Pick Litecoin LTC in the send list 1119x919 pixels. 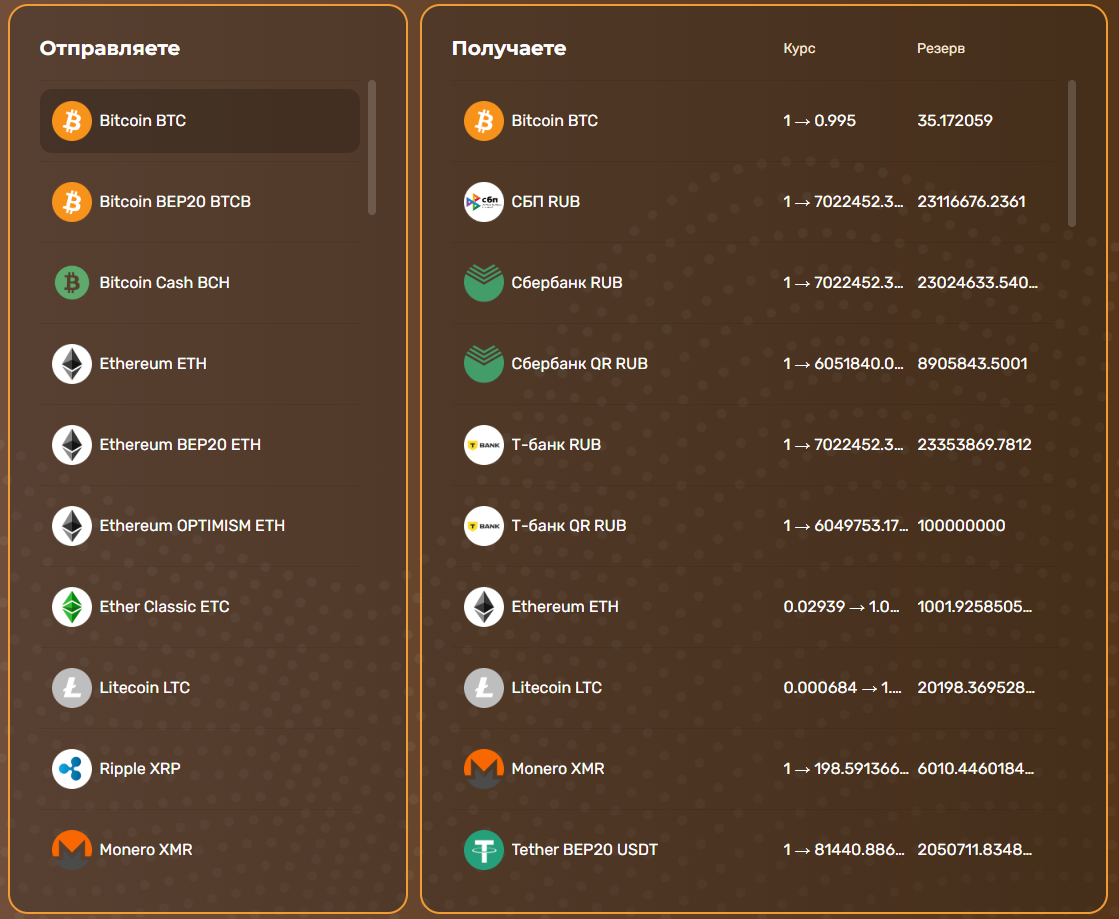tap(200, 688)
